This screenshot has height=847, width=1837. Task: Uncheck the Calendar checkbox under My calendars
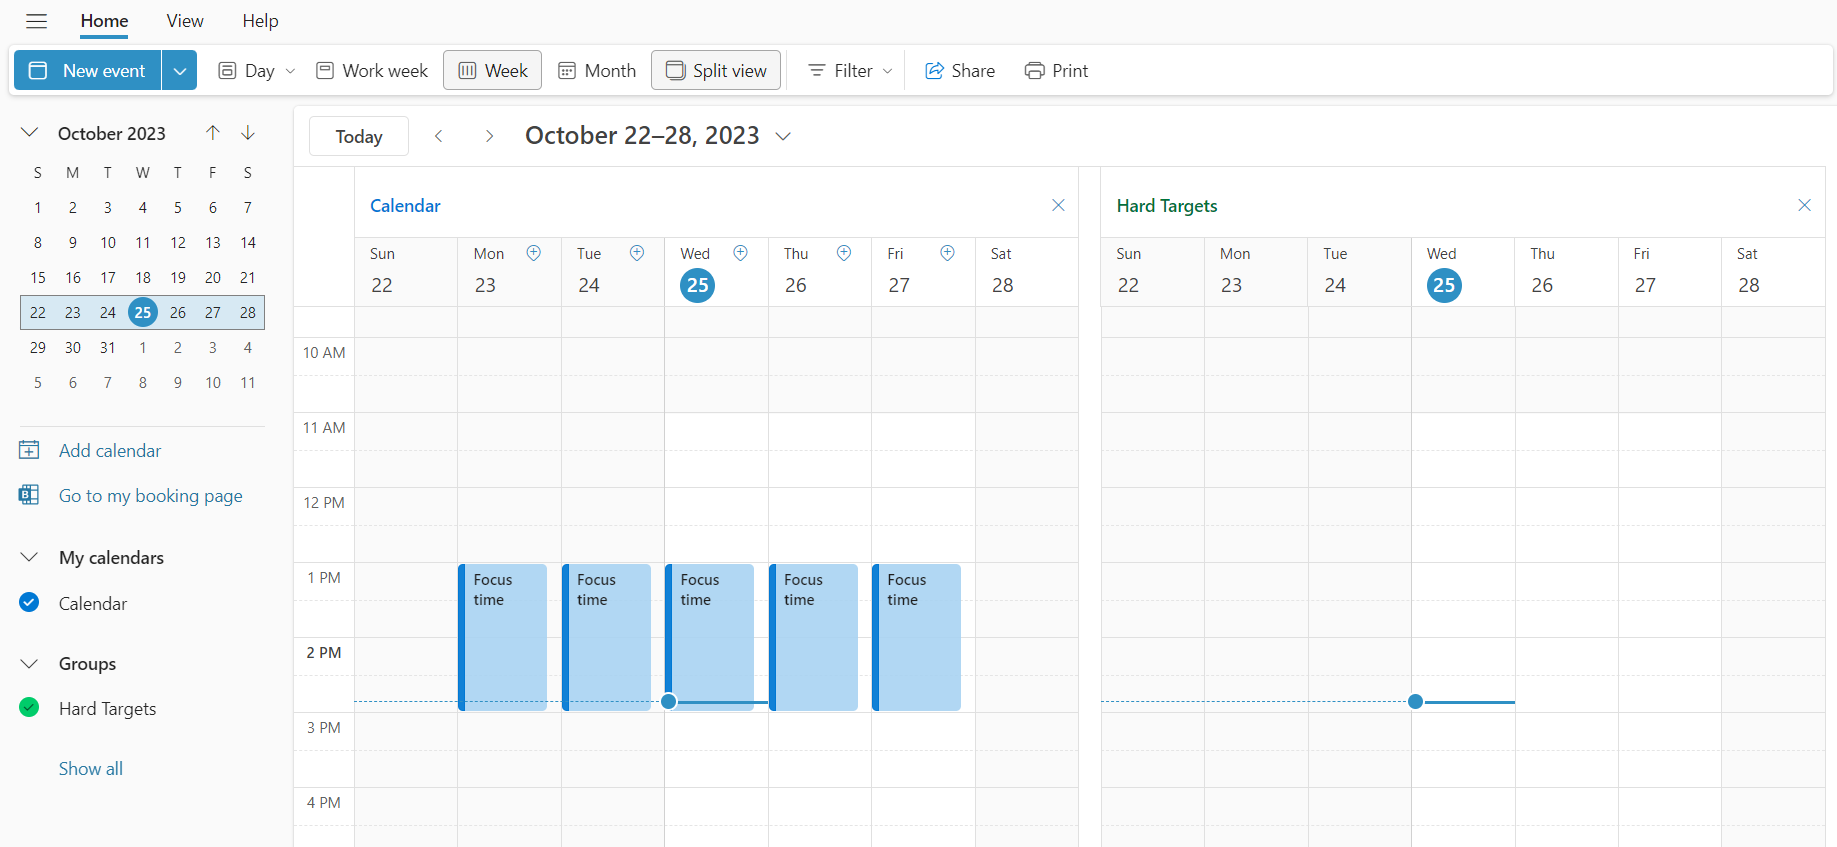29,602
